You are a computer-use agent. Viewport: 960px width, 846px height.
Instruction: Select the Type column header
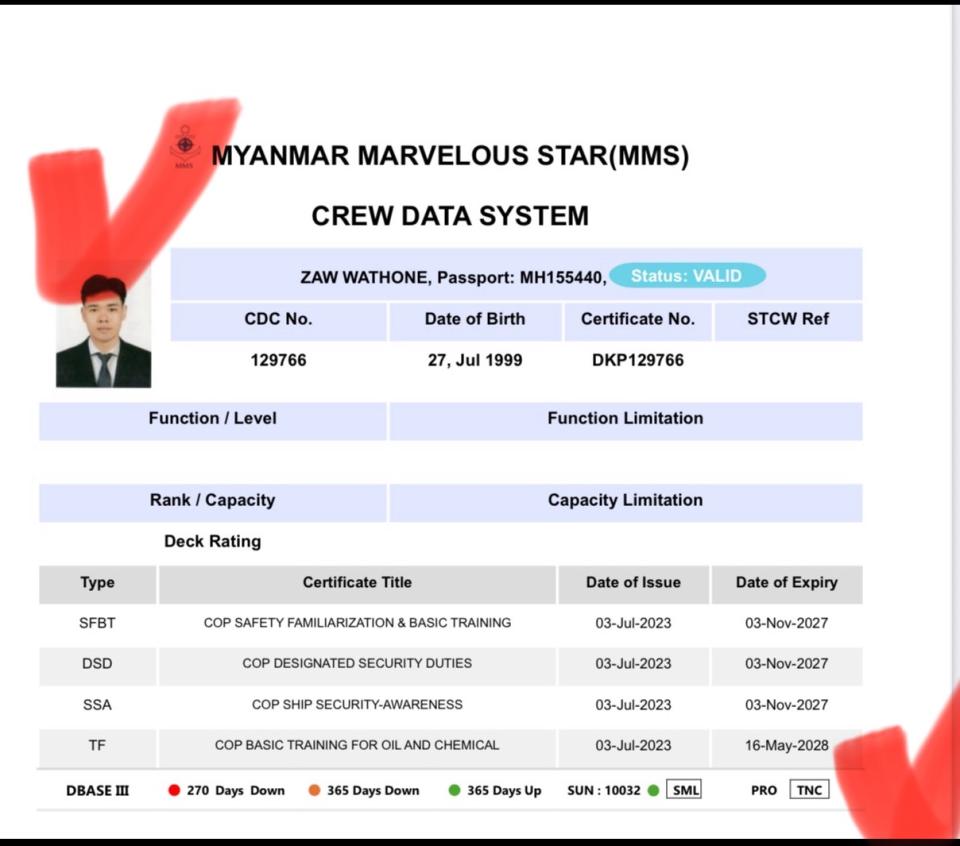[97, 583]
